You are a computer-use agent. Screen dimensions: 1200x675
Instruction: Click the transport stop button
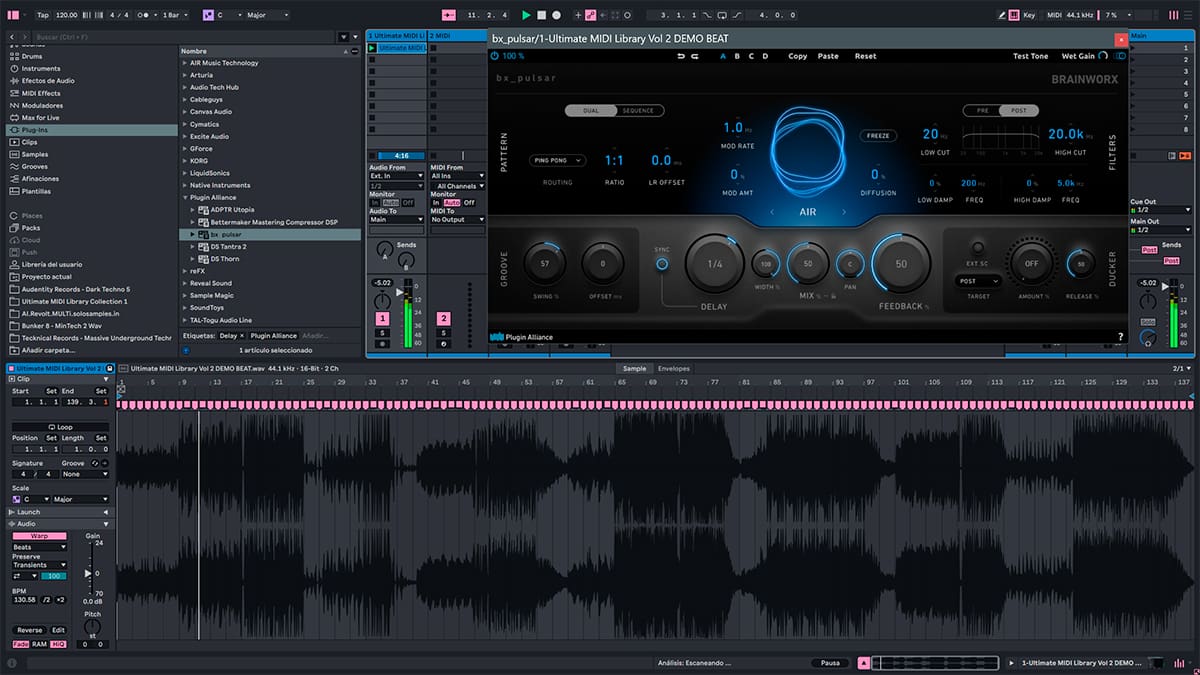tap(541, 15)
